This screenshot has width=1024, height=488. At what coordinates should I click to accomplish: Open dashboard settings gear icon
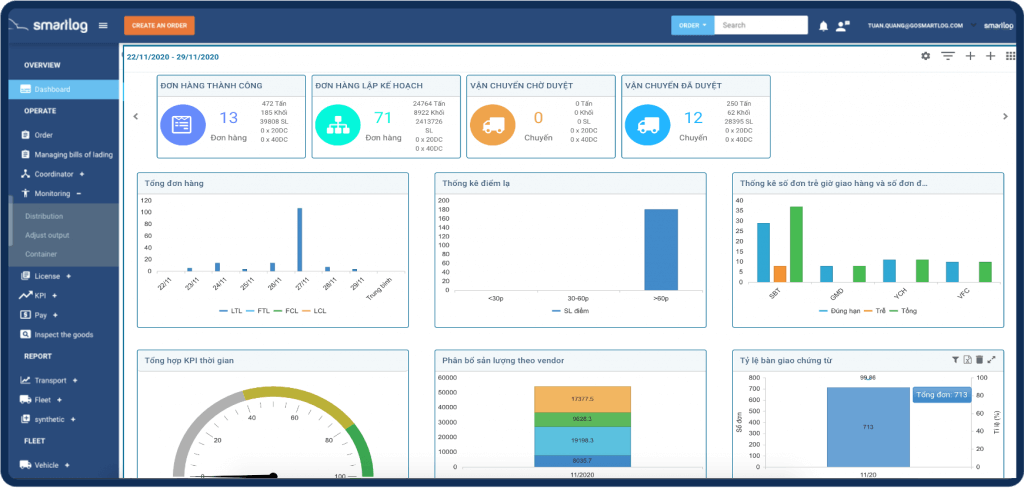click(x=925, y=56)
